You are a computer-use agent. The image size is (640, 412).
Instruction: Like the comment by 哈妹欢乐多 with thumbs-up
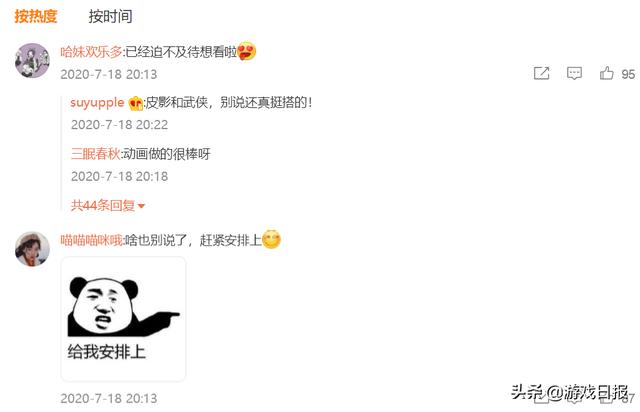tap(607, 73)
